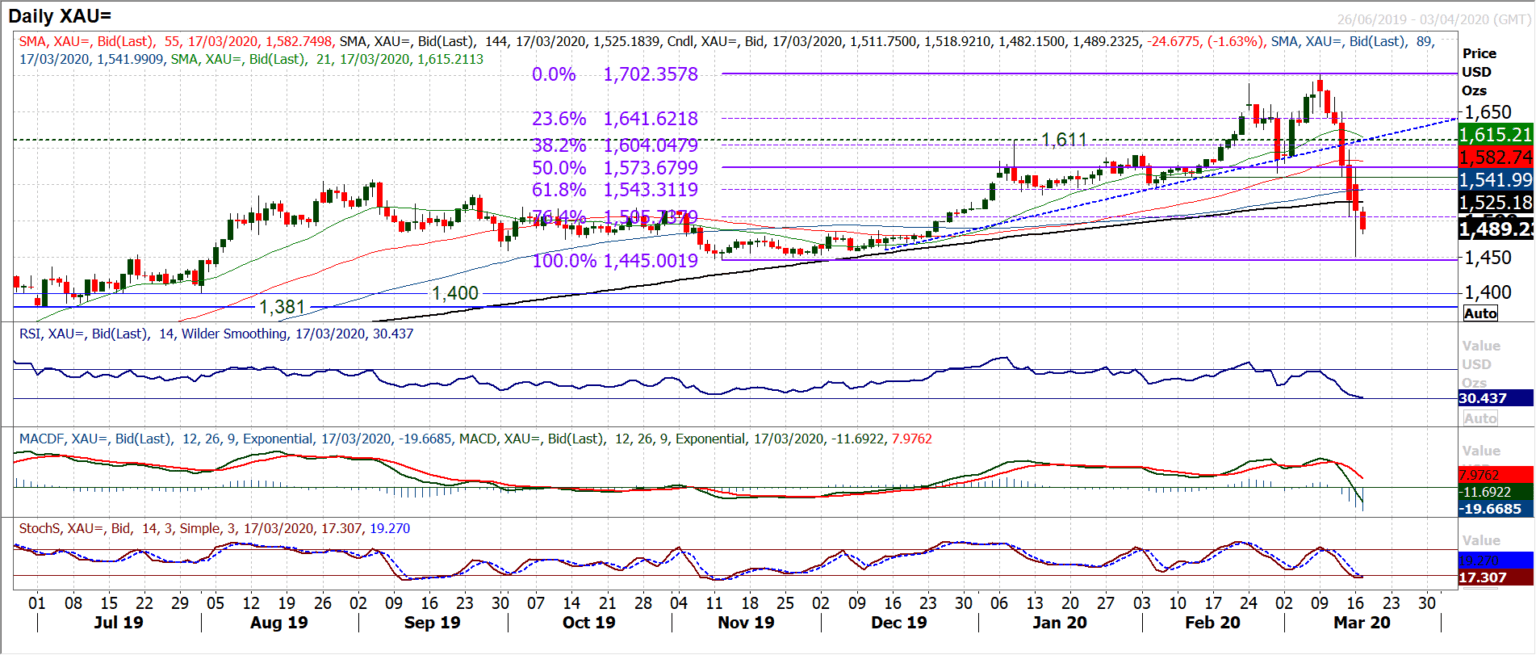1536x655 pixels.
Task: Select the red 1,582.74 SMA price tag
Action: tap(1496, 158)
